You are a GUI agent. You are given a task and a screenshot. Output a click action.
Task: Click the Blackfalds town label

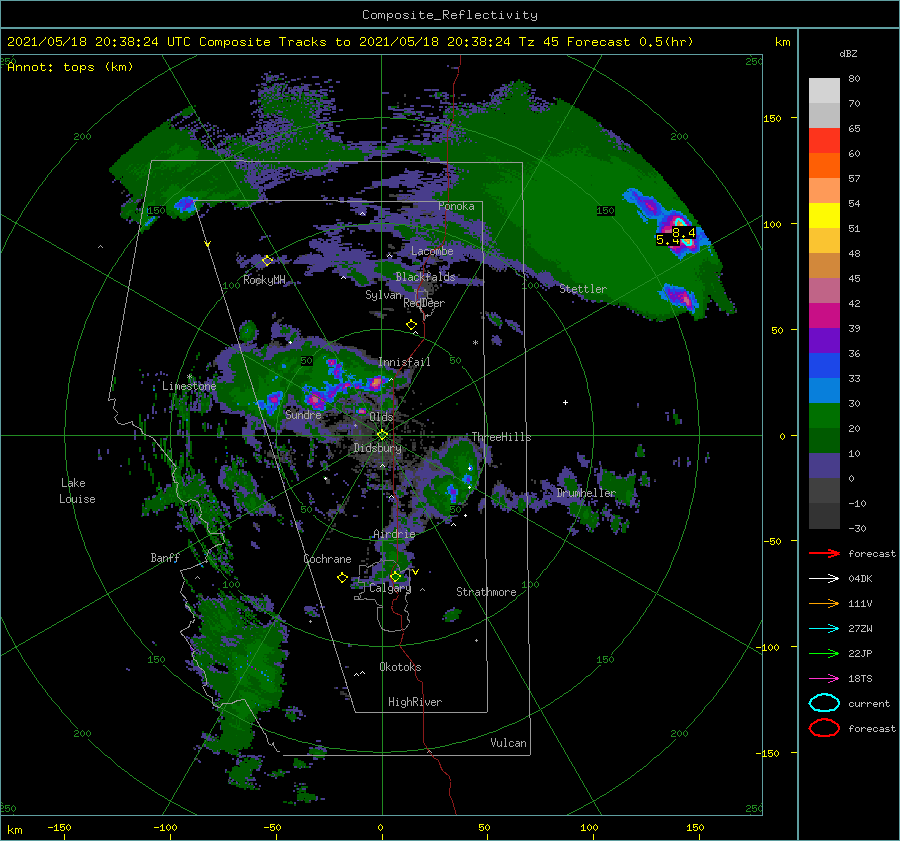(425, 277)
